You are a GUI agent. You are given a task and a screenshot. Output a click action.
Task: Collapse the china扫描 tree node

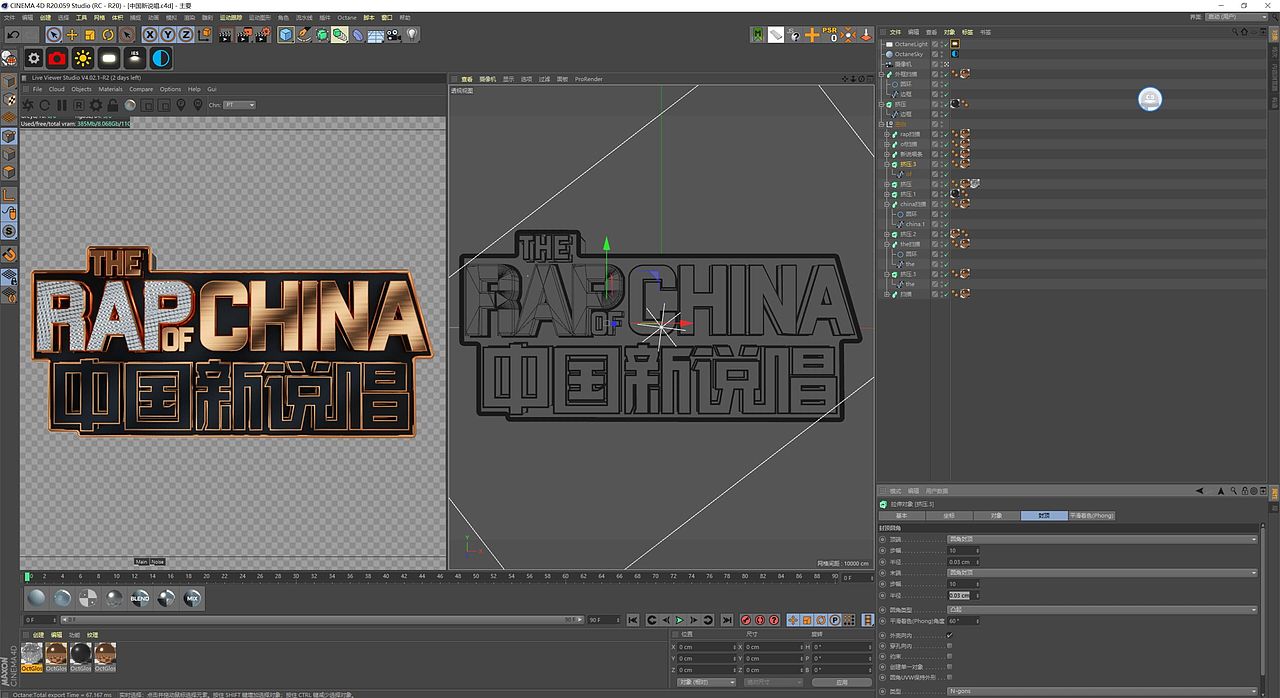[886, 204]
